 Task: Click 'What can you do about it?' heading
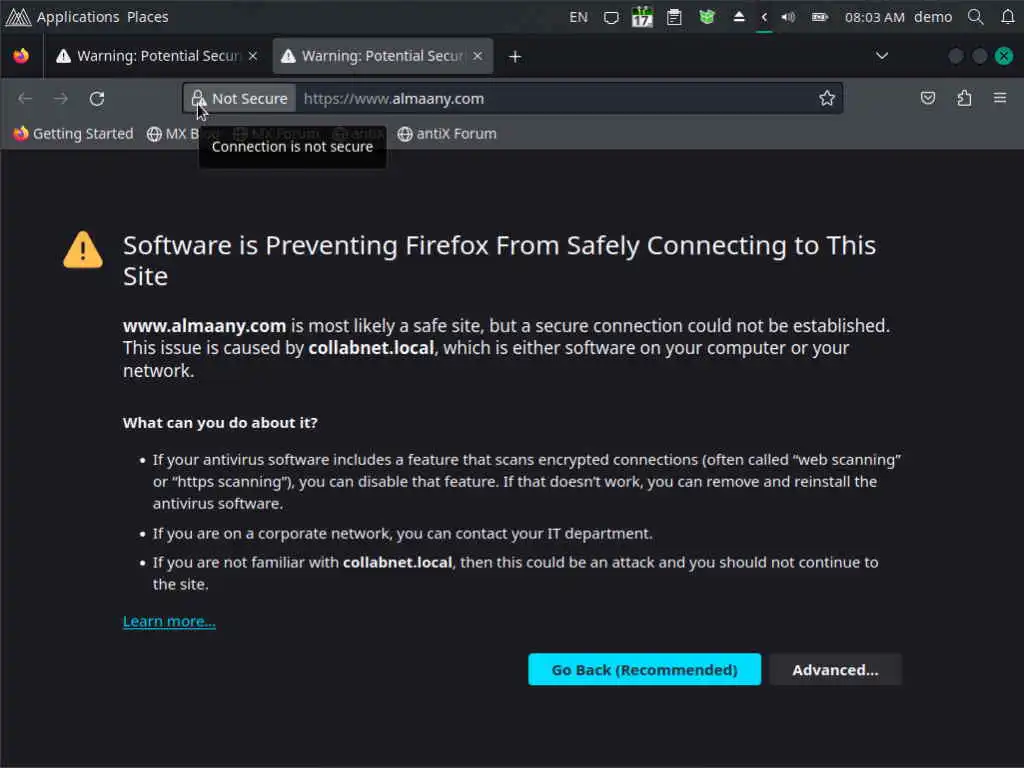tap(220, 423)
